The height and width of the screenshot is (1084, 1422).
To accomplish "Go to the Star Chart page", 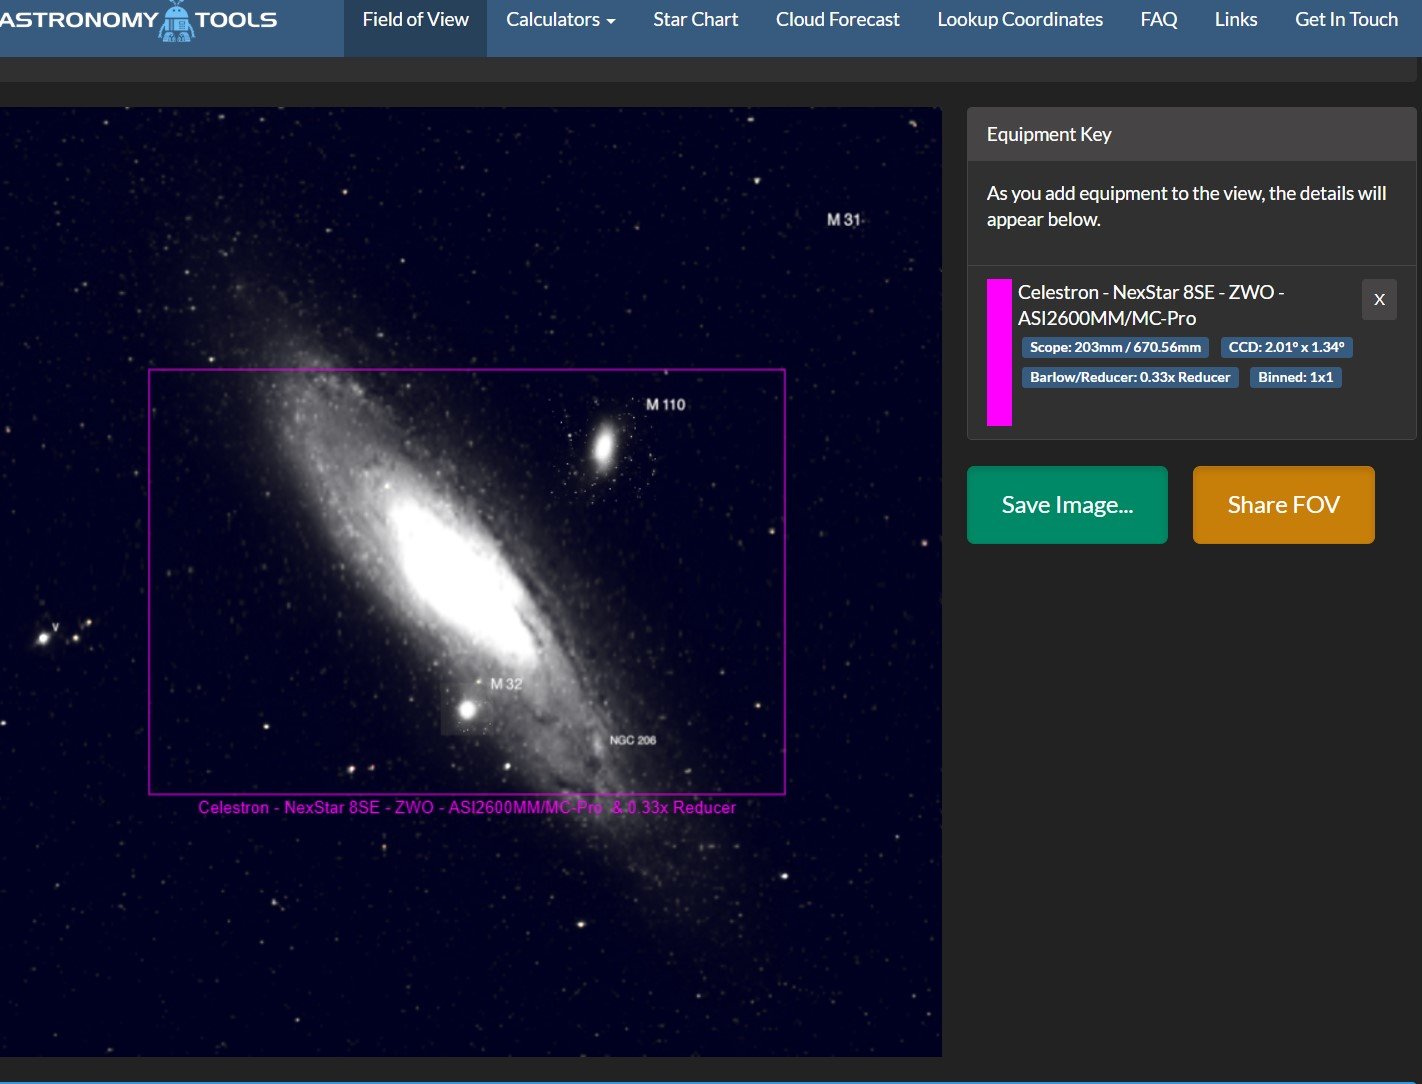I will click(695, 20).
